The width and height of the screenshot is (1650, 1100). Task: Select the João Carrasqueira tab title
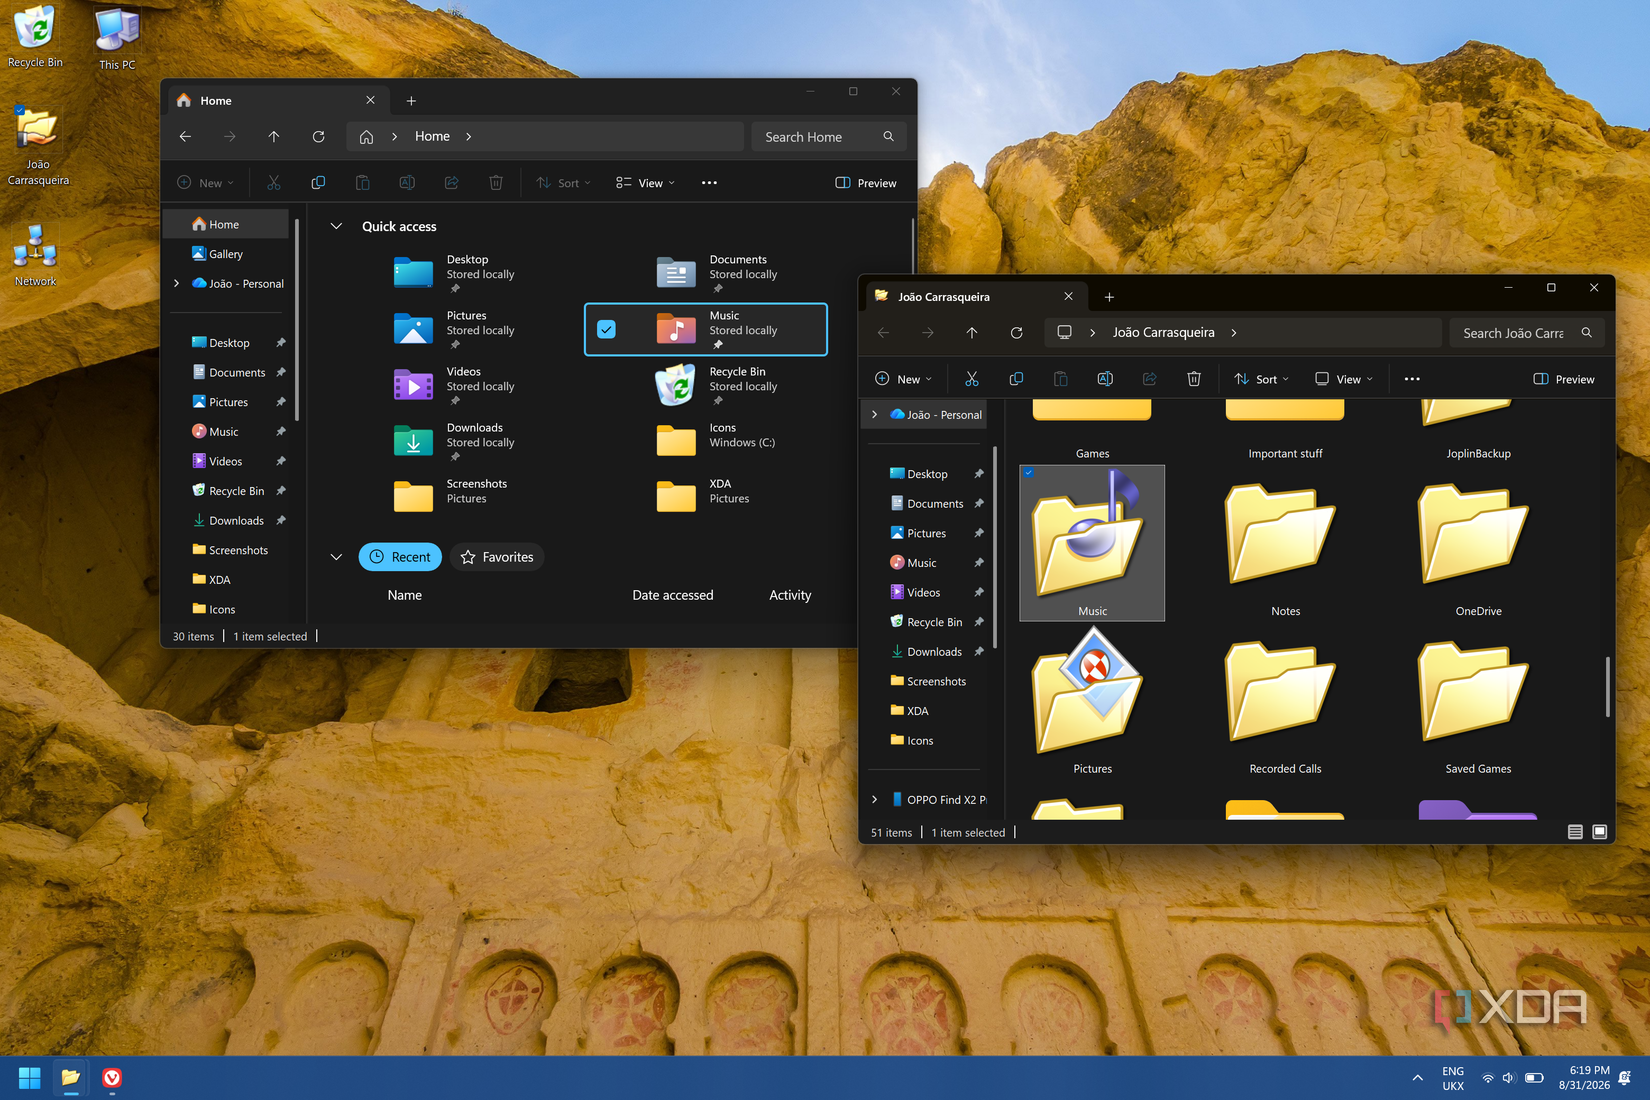(944, 297)
